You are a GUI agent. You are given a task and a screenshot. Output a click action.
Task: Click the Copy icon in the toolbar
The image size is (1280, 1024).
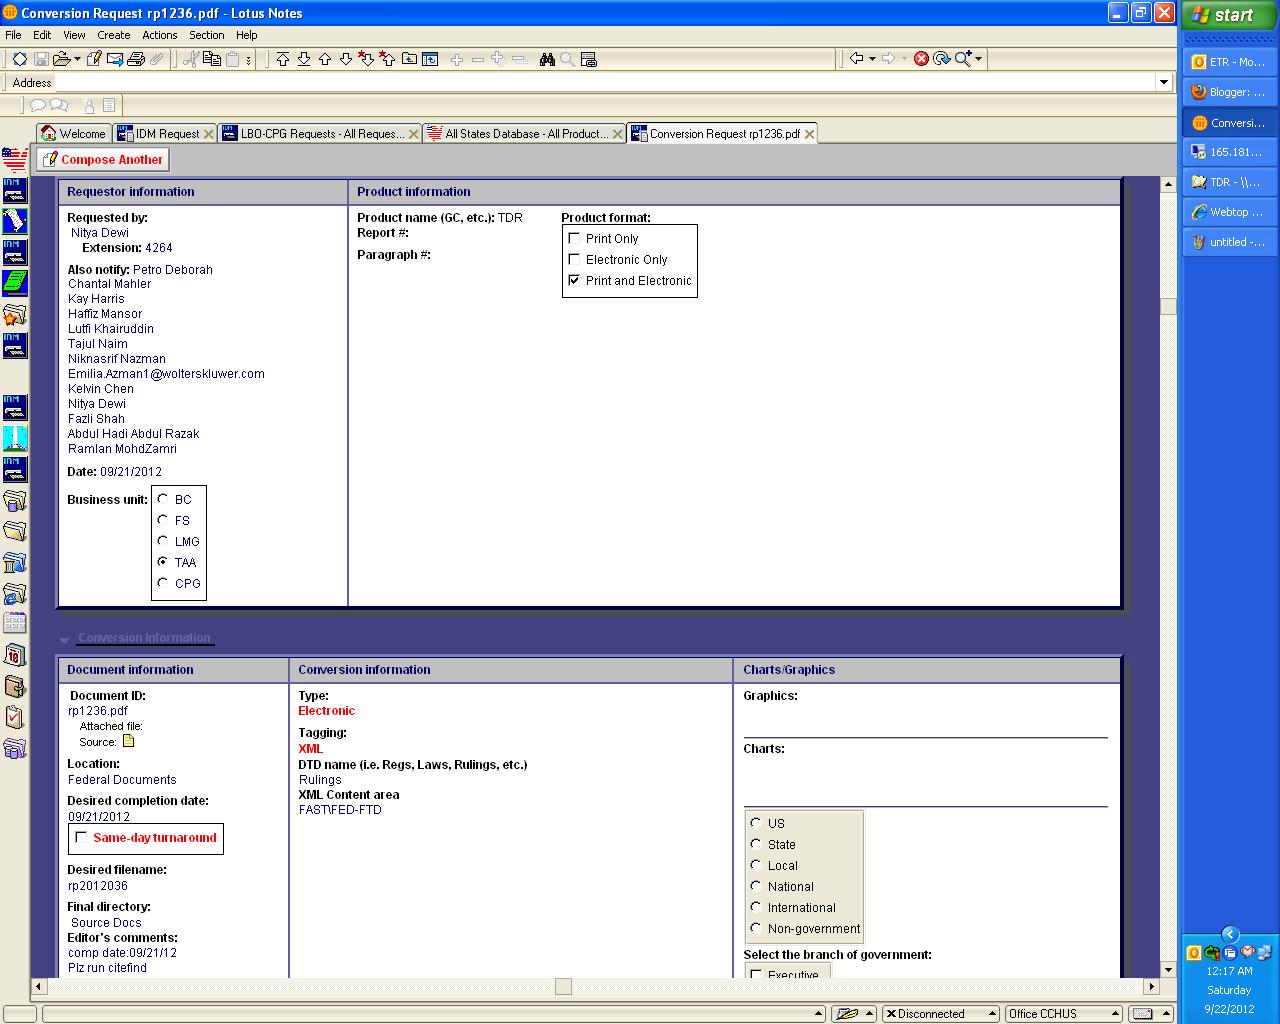point(213,59)
